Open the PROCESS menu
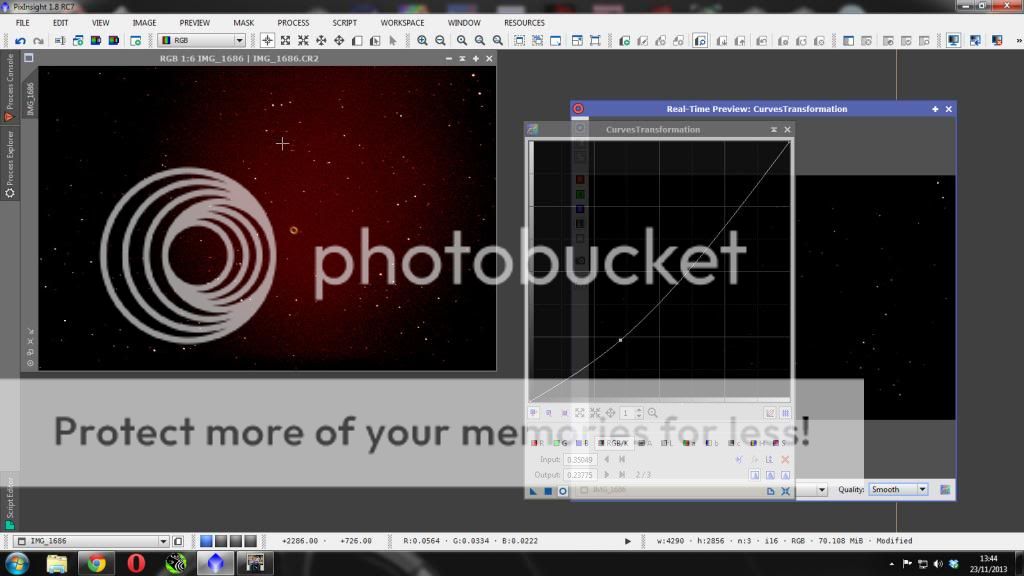The height and width of the screenshot is (576, 1024). pyautogui.click(x=293, y=22)
